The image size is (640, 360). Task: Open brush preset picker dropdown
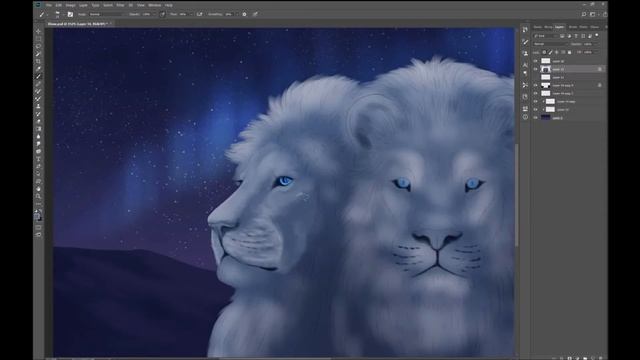coord(58,14)
